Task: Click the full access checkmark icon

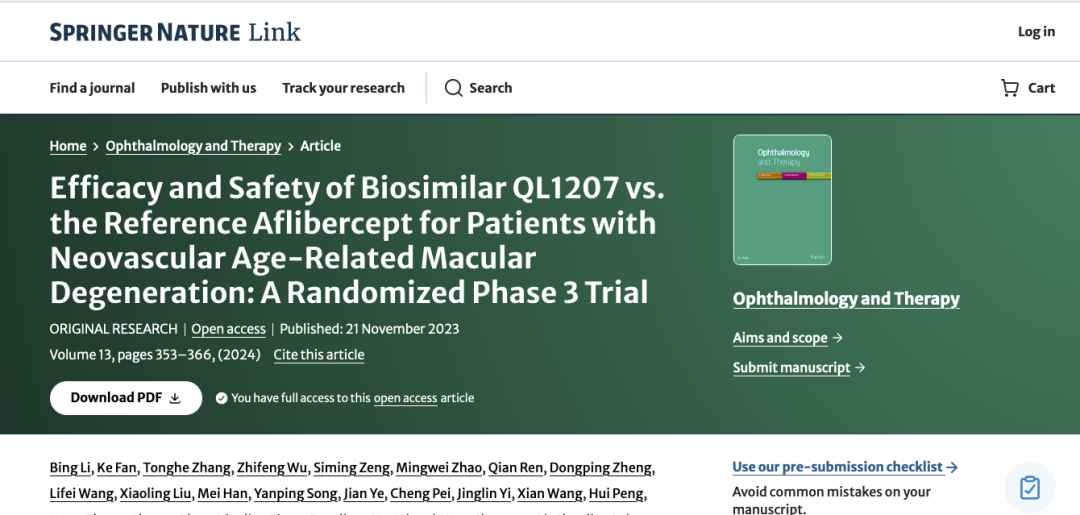Action: [221, 398]
